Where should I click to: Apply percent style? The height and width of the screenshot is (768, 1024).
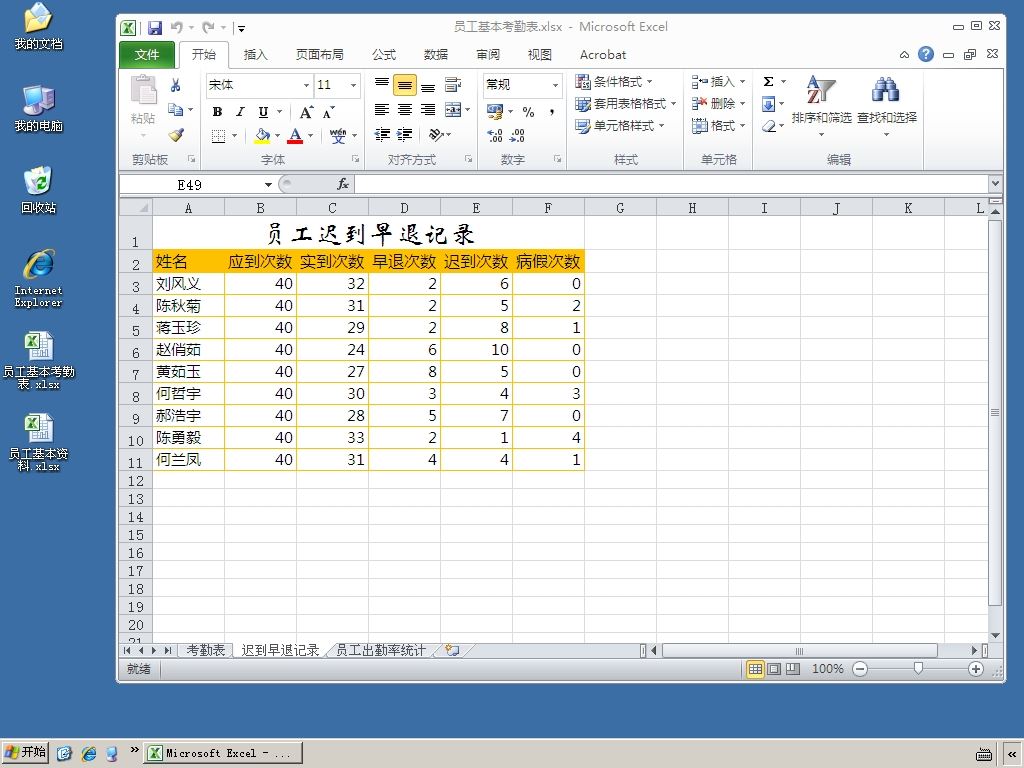pyautogui.click(x=528, y=112)
